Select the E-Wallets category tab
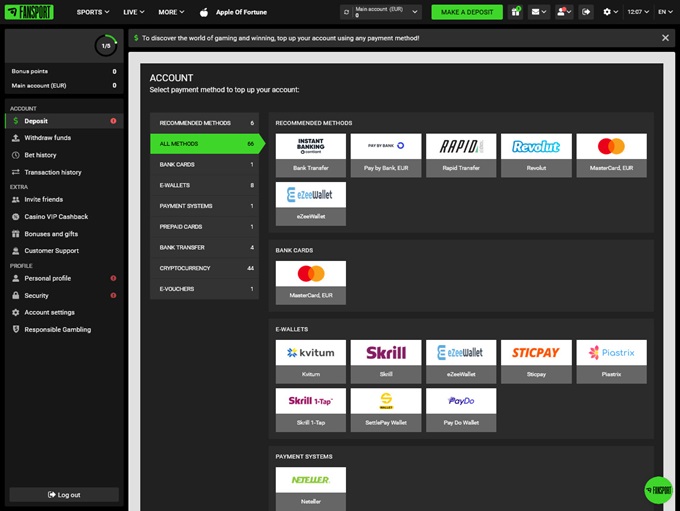 pyautogui.click(x=204, y=185)
